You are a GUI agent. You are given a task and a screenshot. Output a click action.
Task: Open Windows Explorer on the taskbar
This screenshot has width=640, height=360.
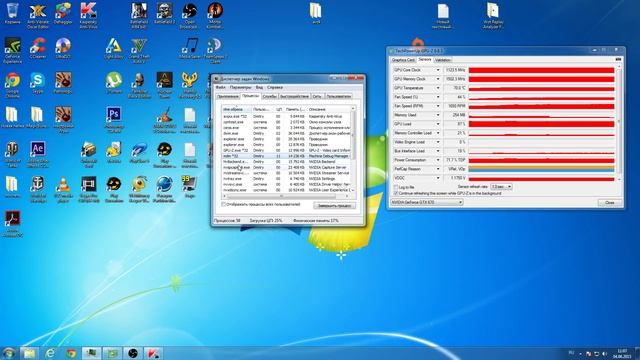click(29, 353)
